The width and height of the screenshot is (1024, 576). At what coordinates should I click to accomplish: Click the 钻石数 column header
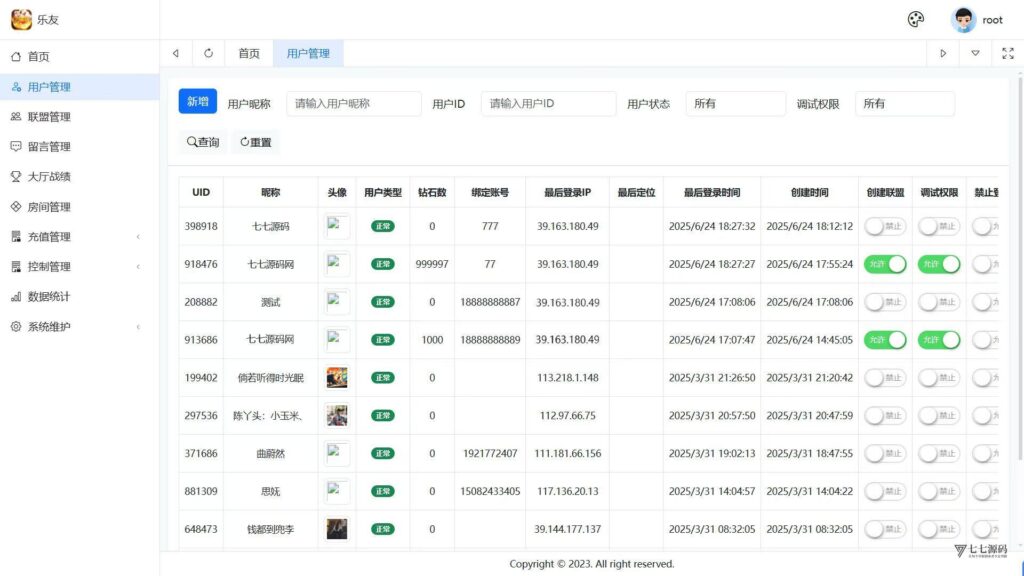tap(432, 193)
